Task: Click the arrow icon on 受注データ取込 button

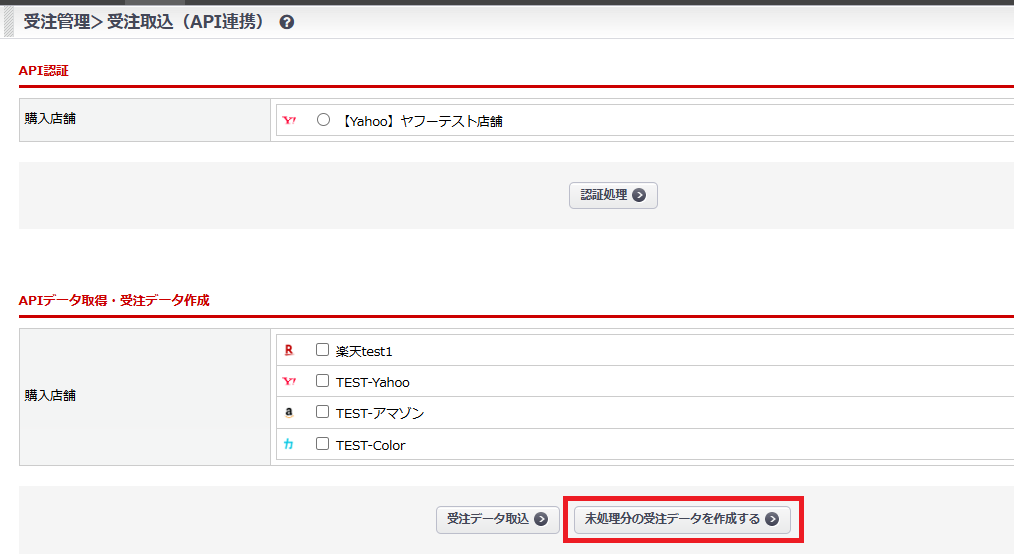Action: pos(541,519)
